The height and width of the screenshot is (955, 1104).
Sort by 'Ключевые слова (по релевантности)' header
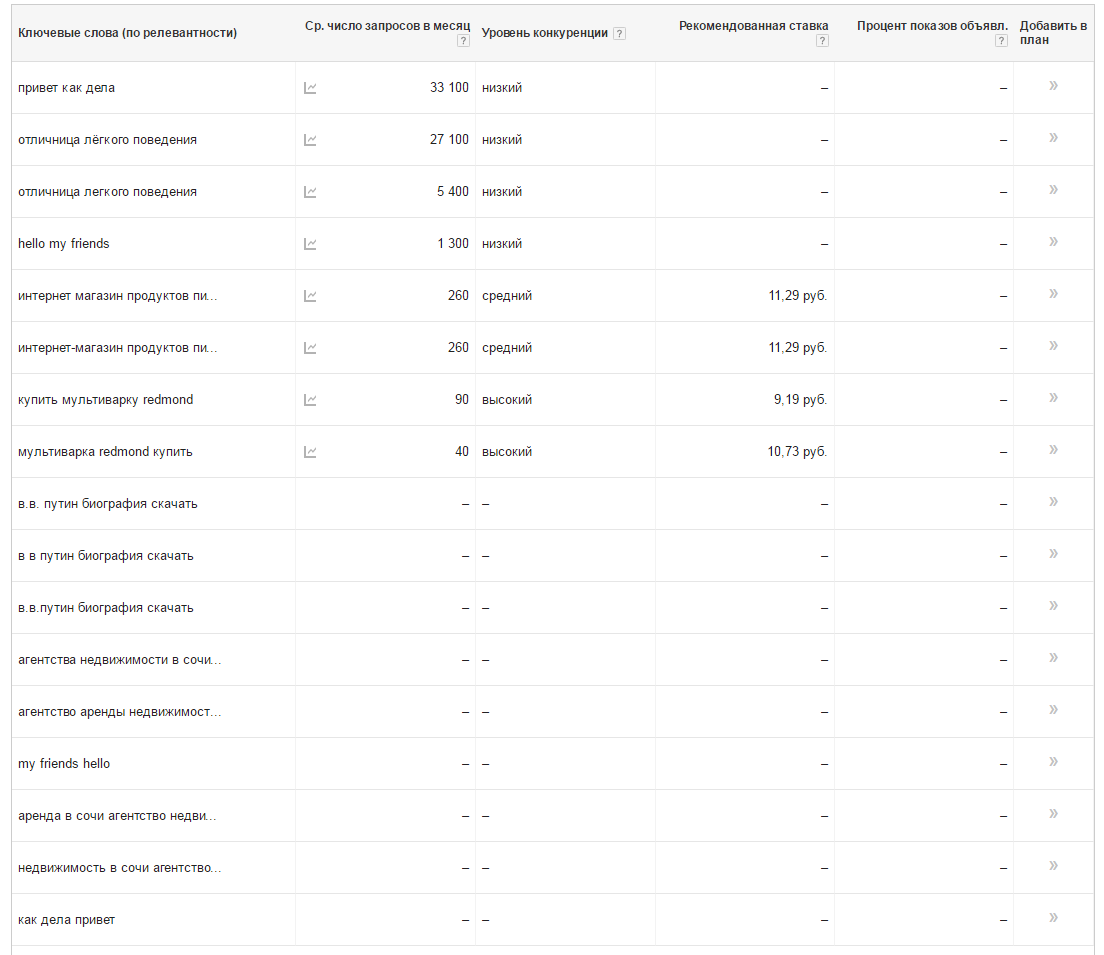(x=127, y=33)
